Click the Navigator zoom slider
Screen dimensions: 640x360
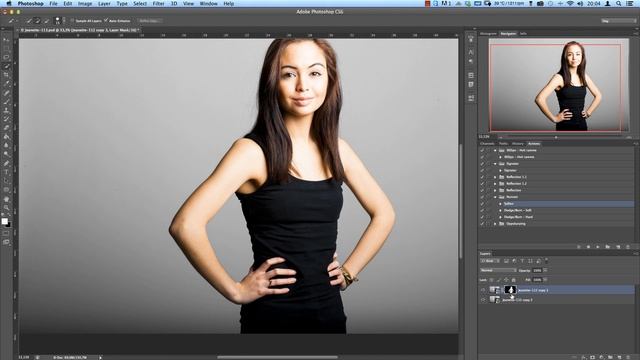pos(556,137)
